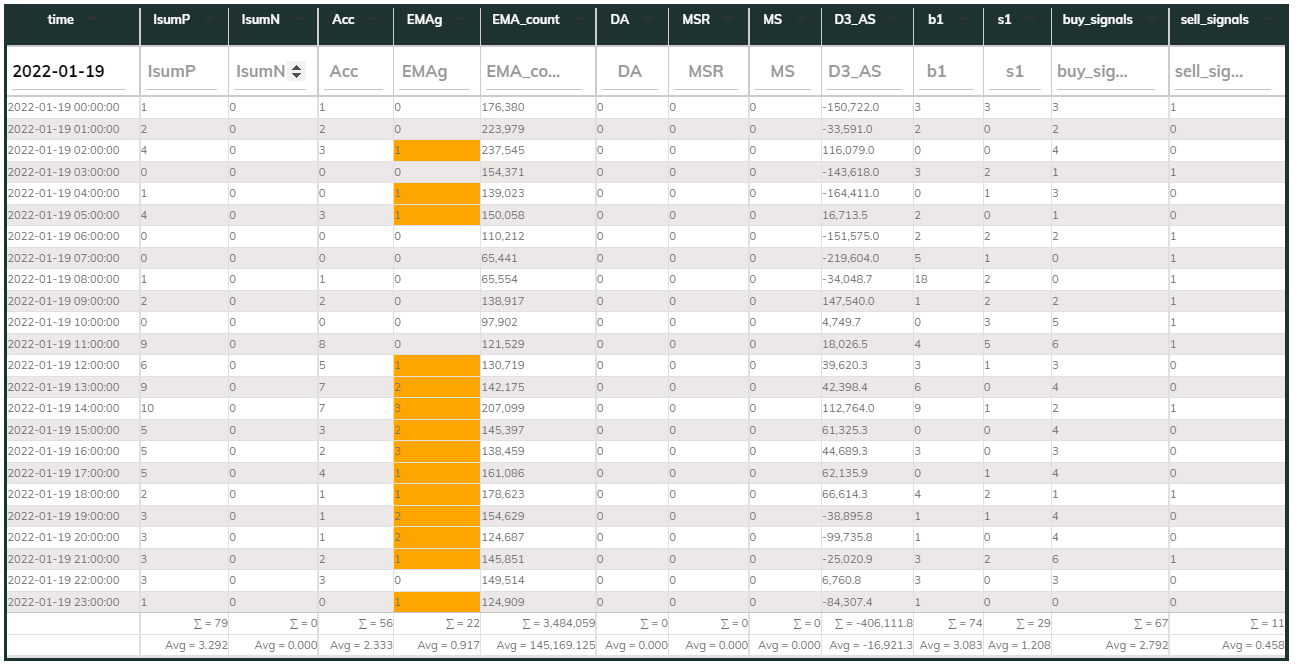Focus the IsumP filter input
1296x666 pixels.
(181, 72)
